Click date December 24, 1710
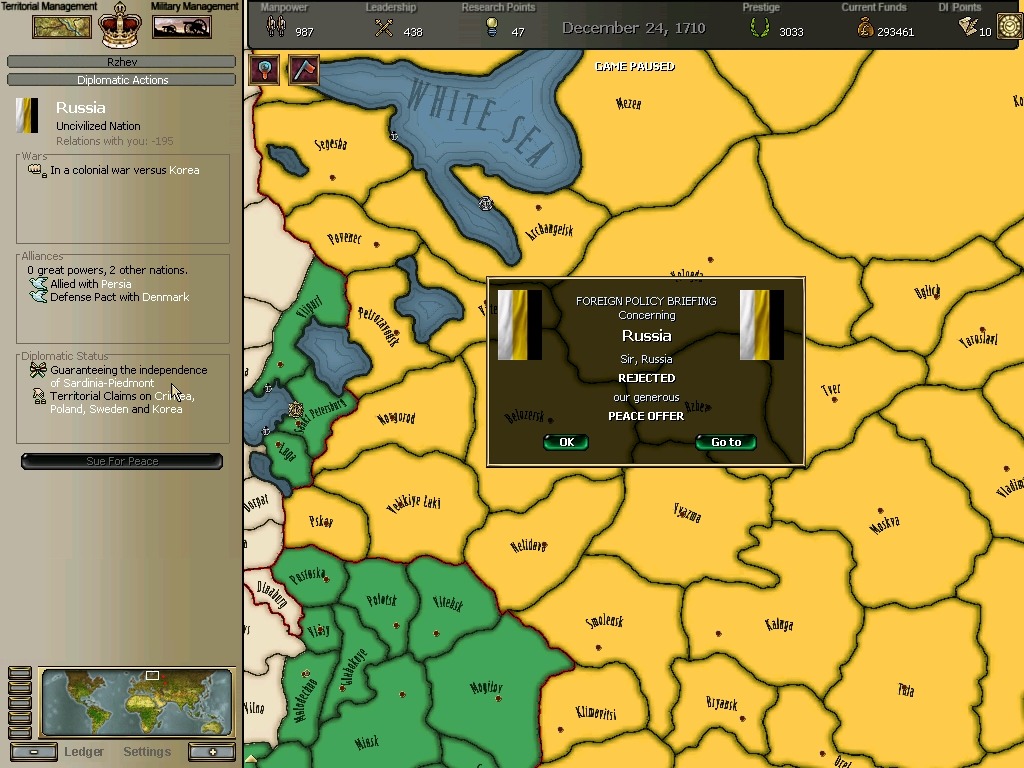1024x768 pixels. tap(633, 27)
